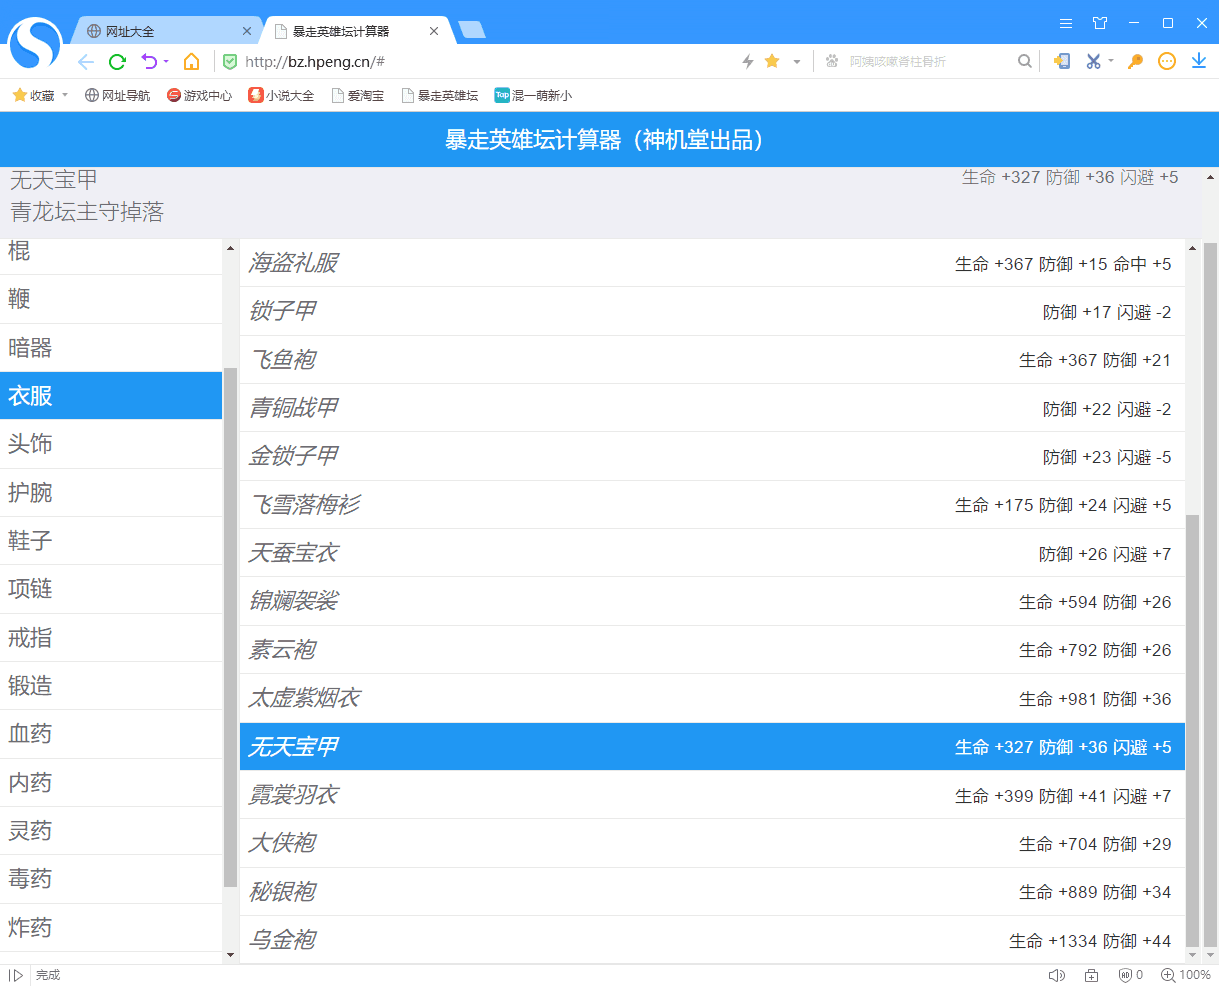The height and width of the screenshot is (986, 1219).
Task: Click the paw search engine icon
Action: [x=832, y=62]
